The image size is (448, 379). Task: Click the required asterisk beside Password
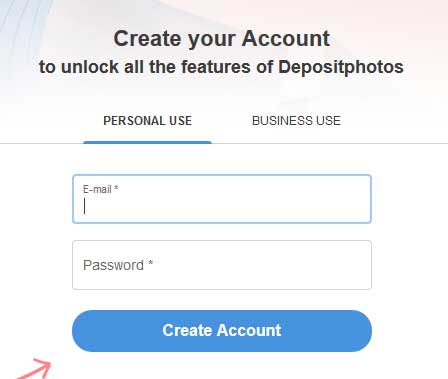pyautogui.click(x=150, y=262)
